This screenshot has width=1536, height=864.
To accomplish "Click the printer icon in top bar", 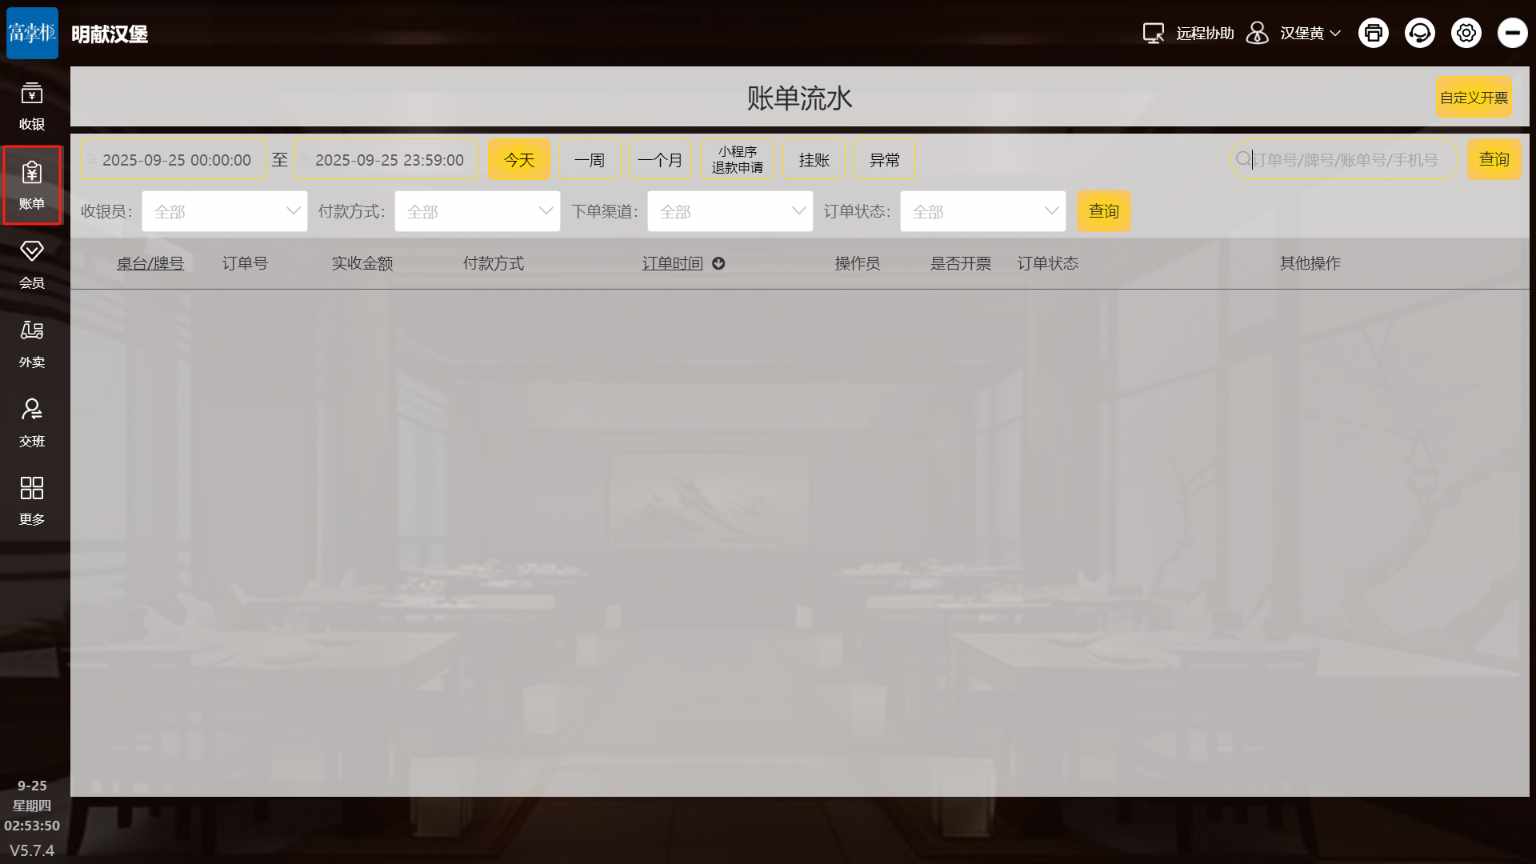I will click(x=1373, y=33).
